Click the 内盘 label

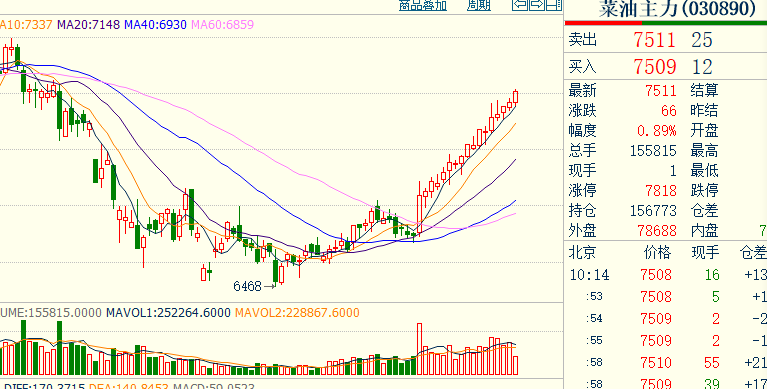click(x=704, y=230)
